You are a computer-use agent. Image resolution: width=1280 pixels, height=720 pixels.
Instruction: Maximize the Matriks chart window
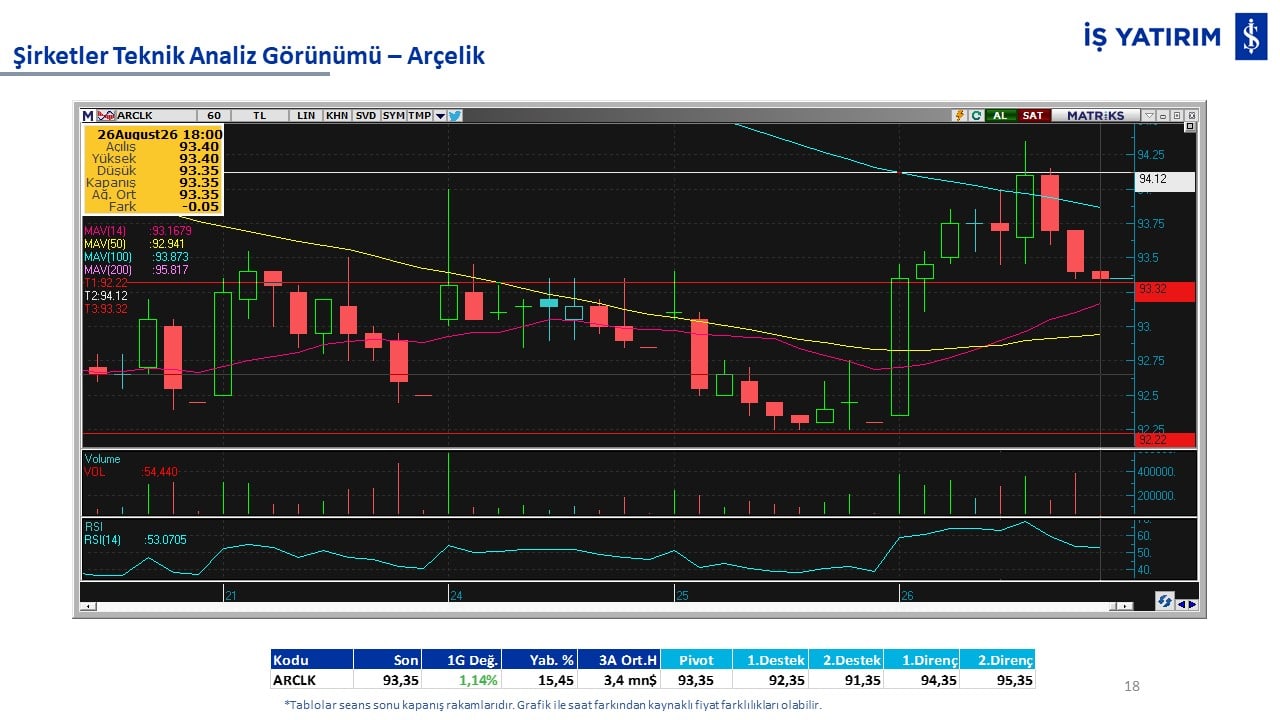coord(1177,115)
